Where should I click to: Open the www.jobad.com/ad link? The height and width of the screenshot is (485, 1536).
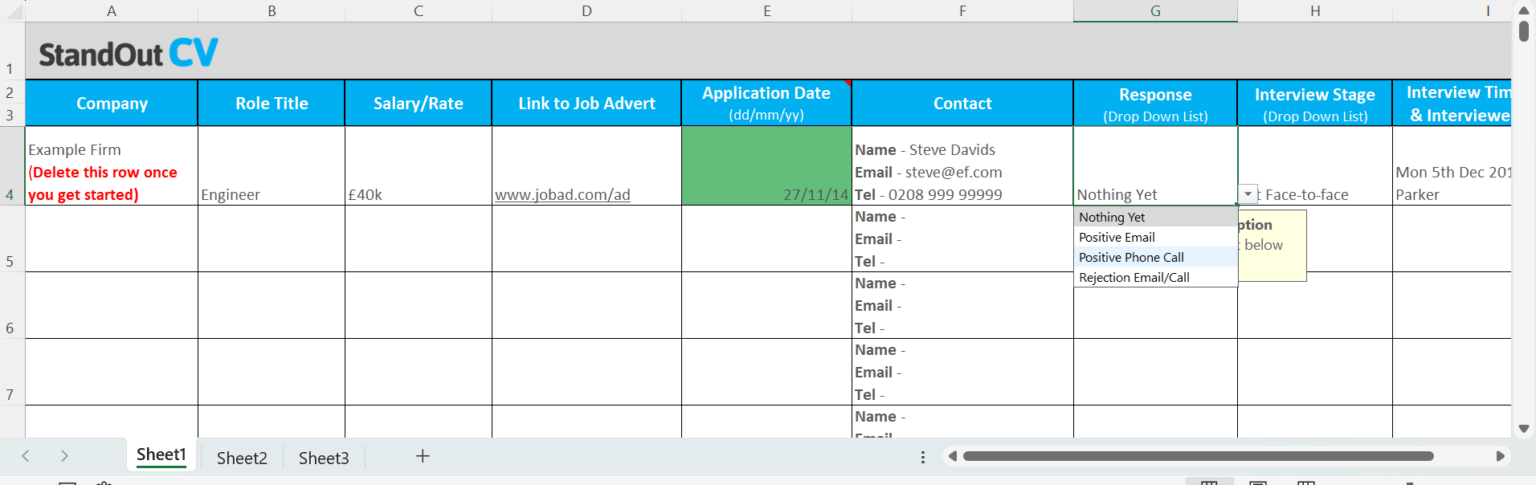coord(562,195)
